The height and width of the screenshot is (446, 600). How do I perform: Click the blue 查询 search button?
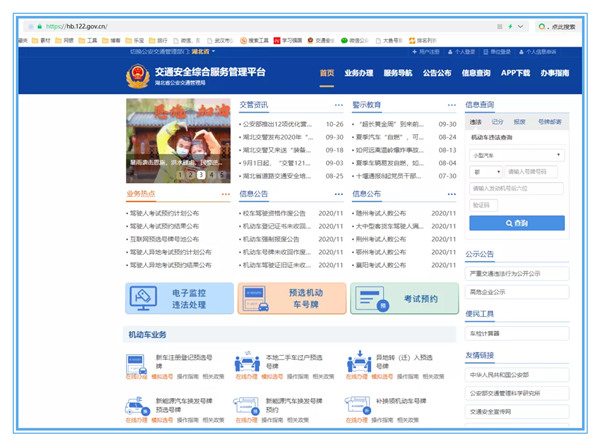(x=517, y=223)
